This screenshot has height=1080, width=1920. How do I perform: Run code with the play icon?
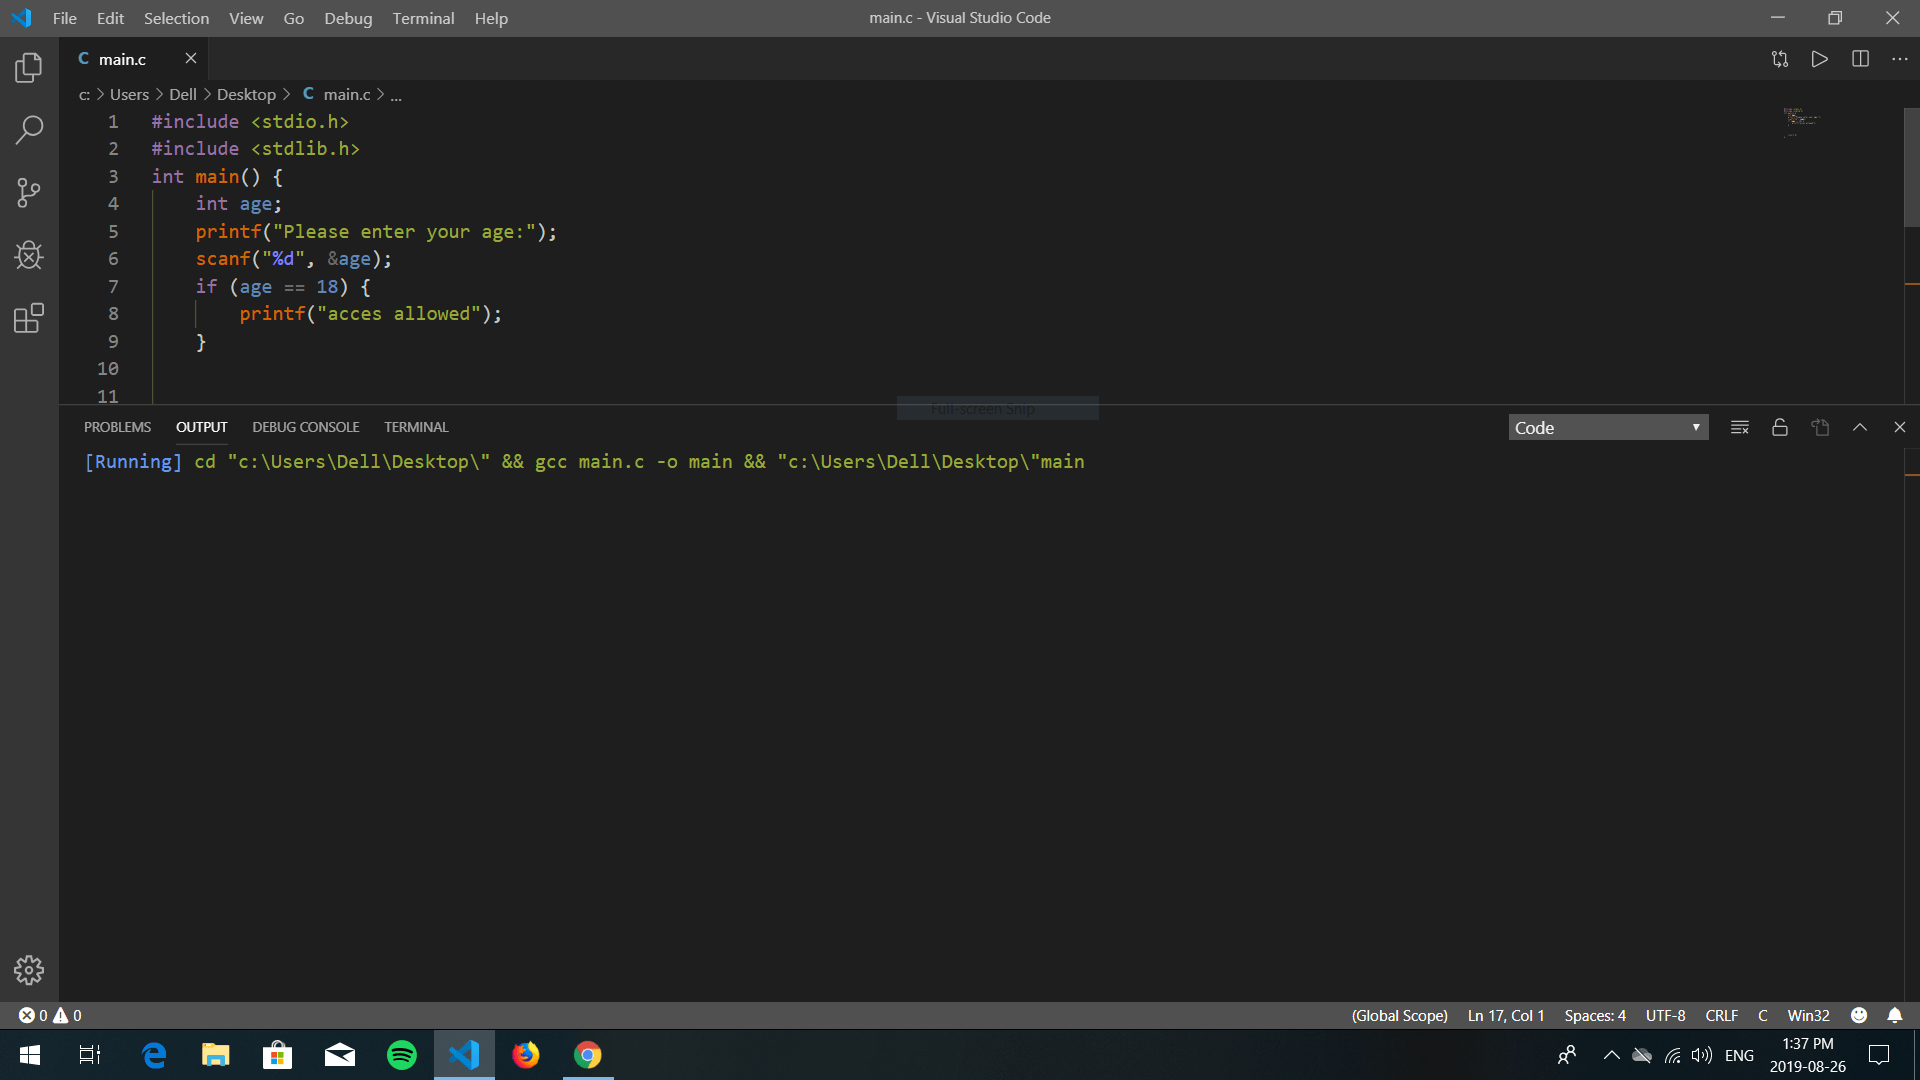pyautogui.click(x=1819, y=59)
